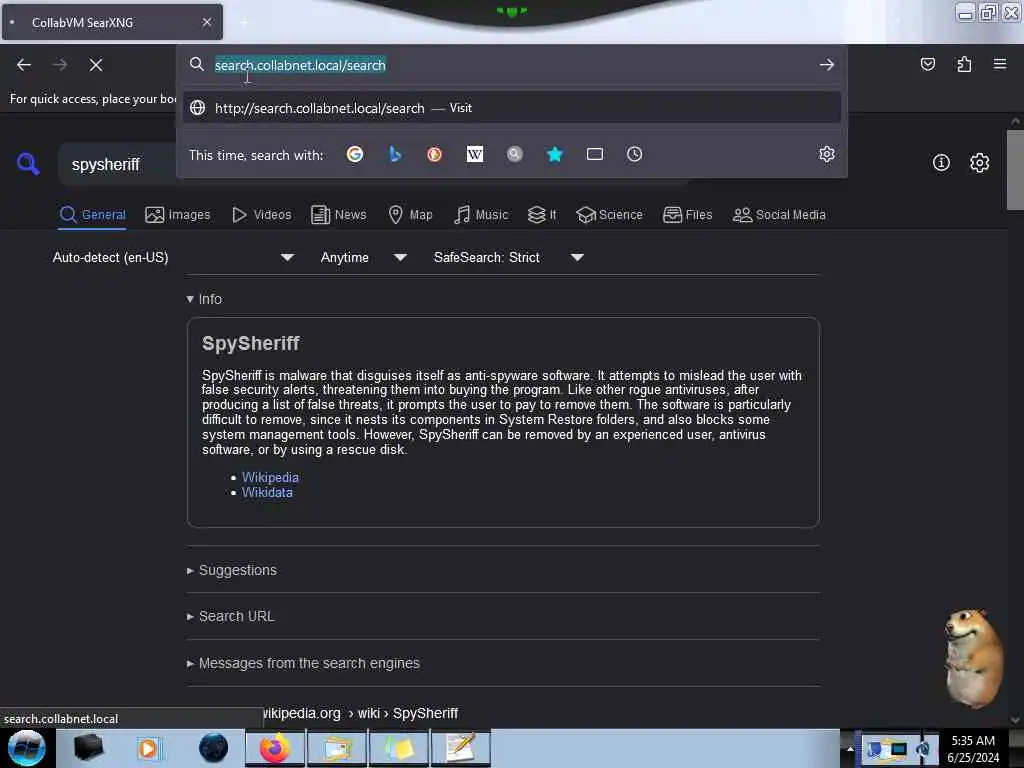Search this time with Bing

coord(394,154)
